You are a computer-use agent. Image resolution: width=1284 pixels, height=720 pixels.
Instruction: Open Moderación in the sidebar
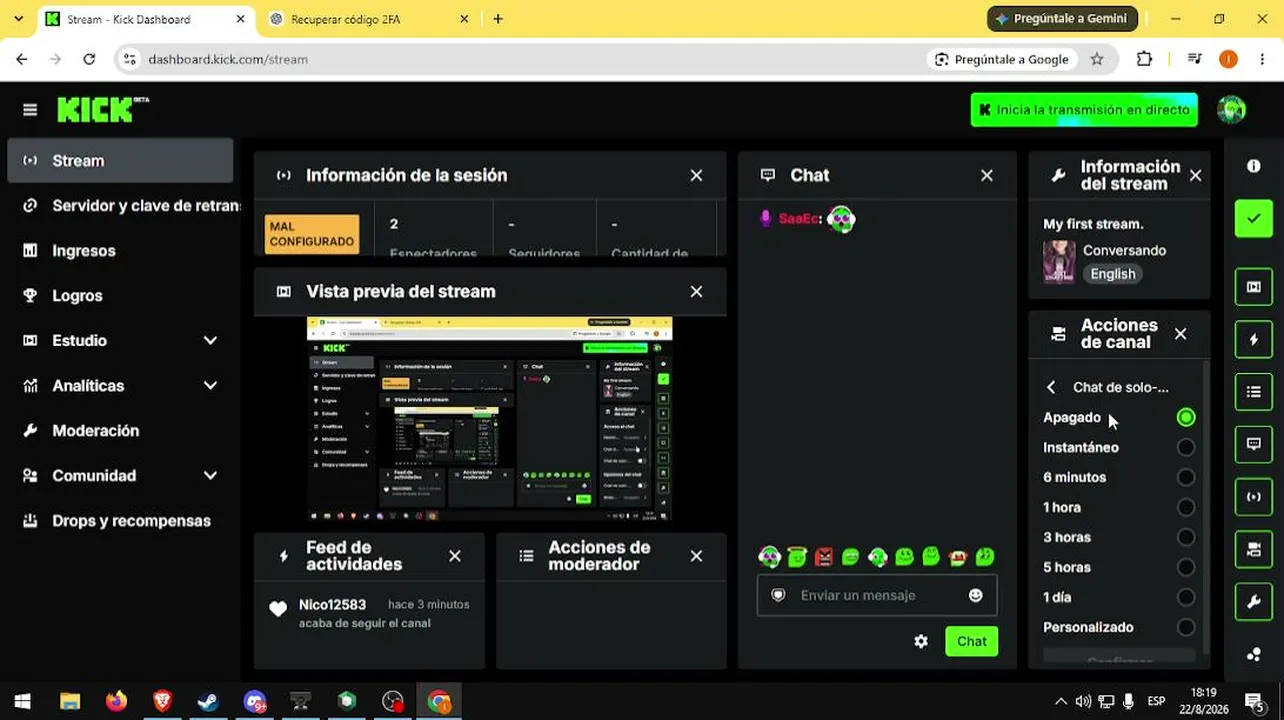120,431
